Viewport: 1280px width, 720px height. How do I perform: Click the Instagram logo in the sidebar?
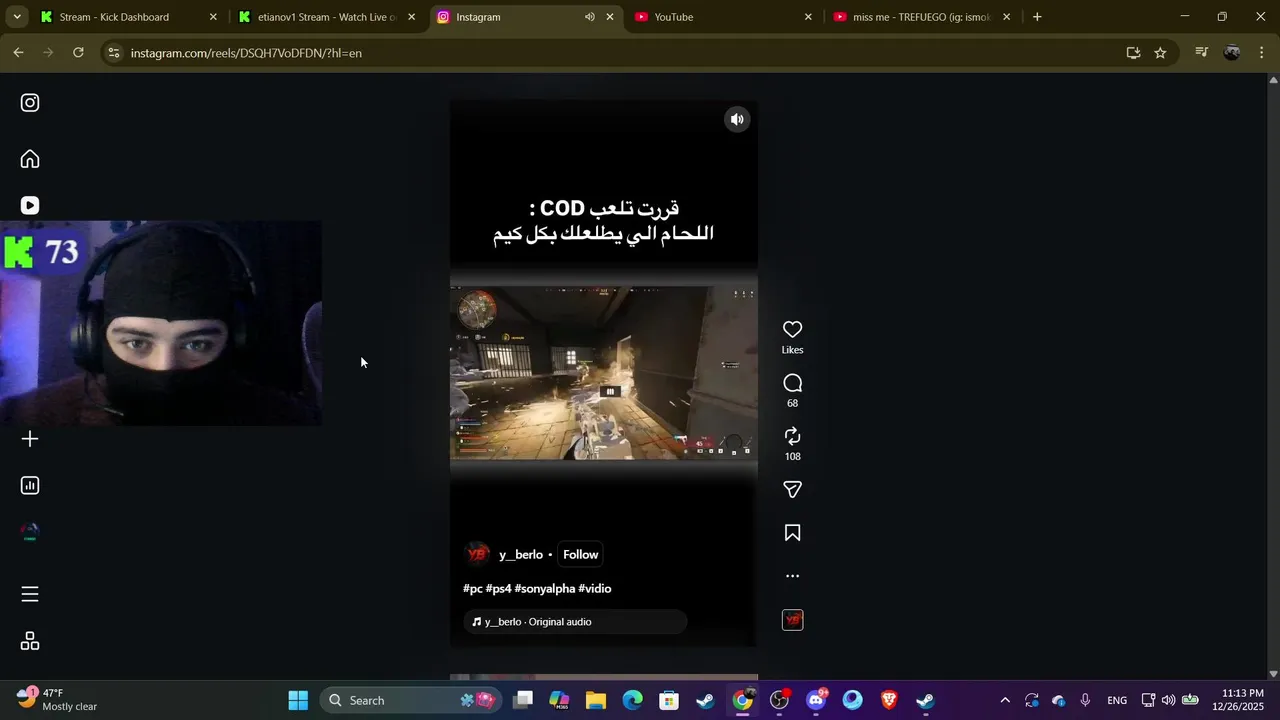(30, 103)
